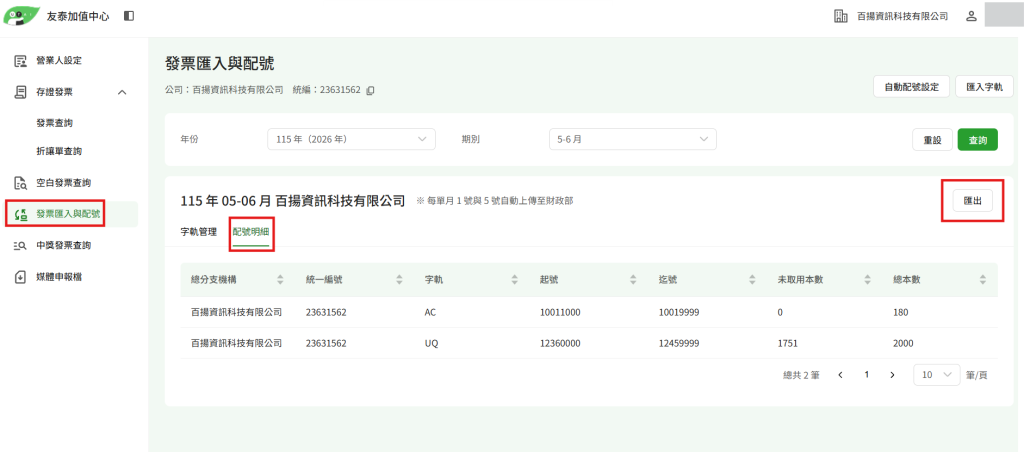Sort the table by the 總本數 column
This screenshot has width=1024, height=452.
point(983,280)
